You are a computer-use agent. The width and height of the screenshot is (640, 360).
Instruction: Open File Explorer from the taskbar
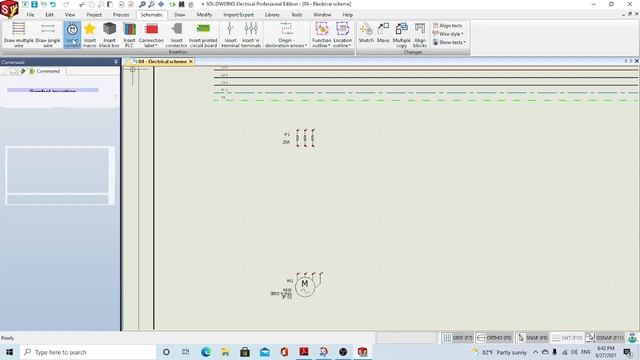[225, 352]
